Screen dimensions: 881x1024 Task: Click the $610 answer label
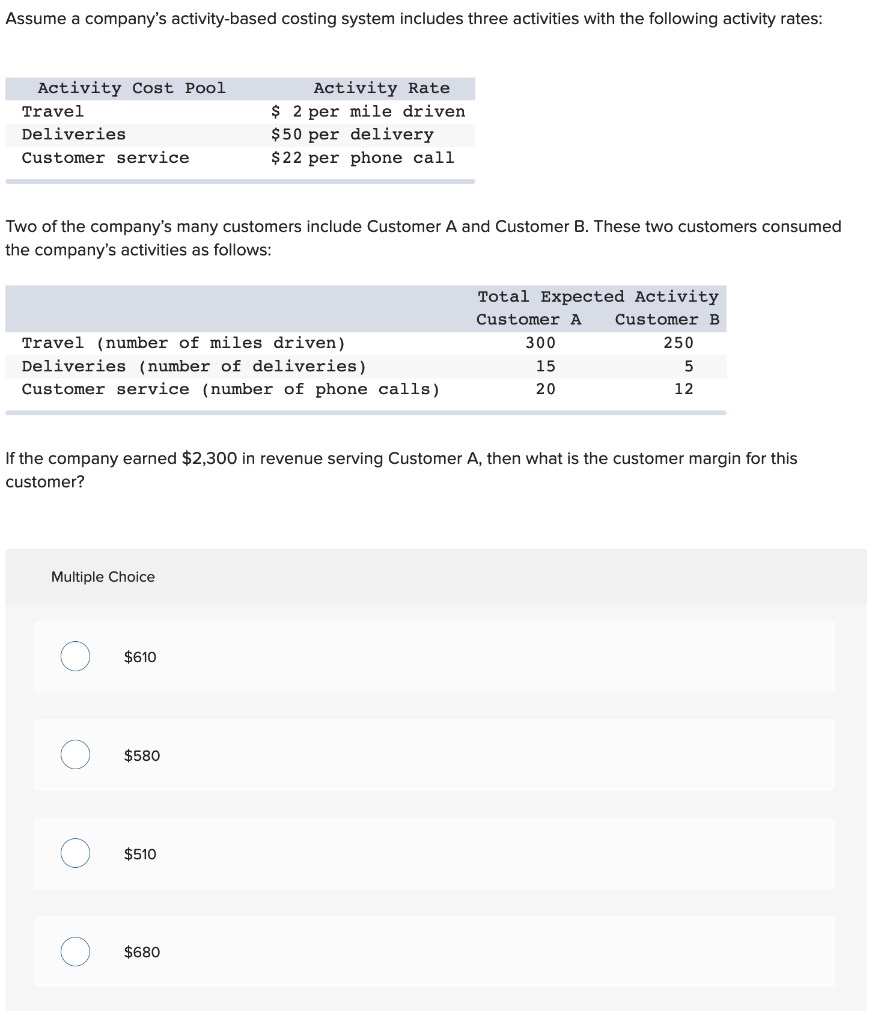[138, 657]
